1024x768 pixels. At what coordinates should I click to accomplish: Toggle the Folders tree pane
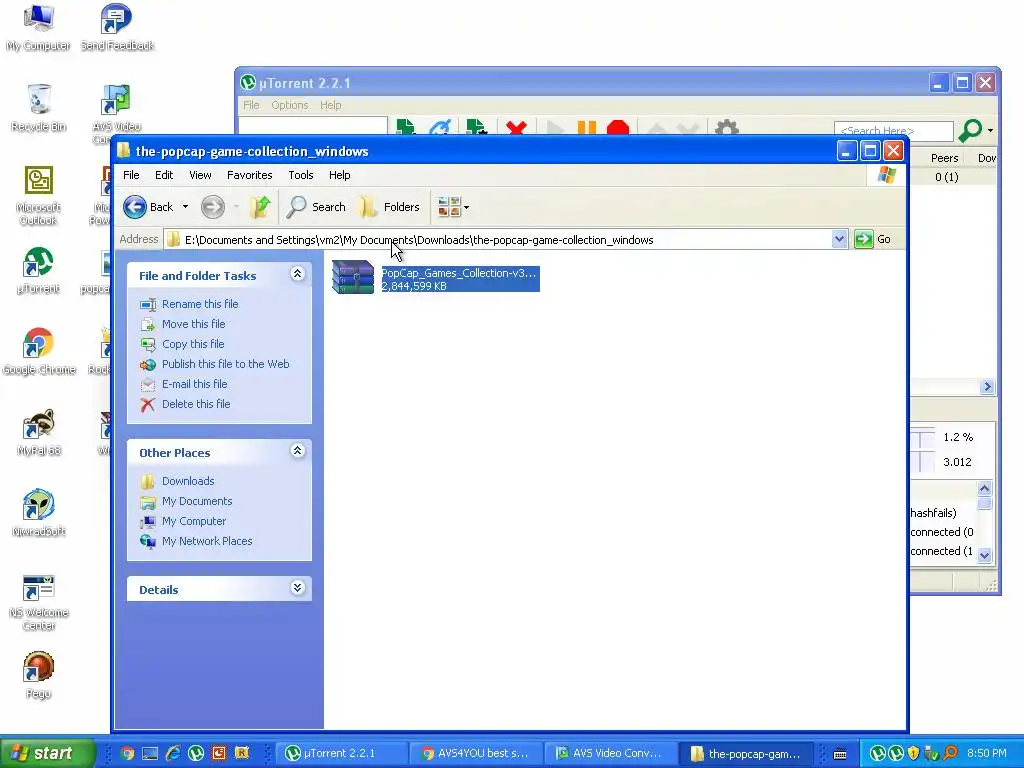click(x=390, y=207)
